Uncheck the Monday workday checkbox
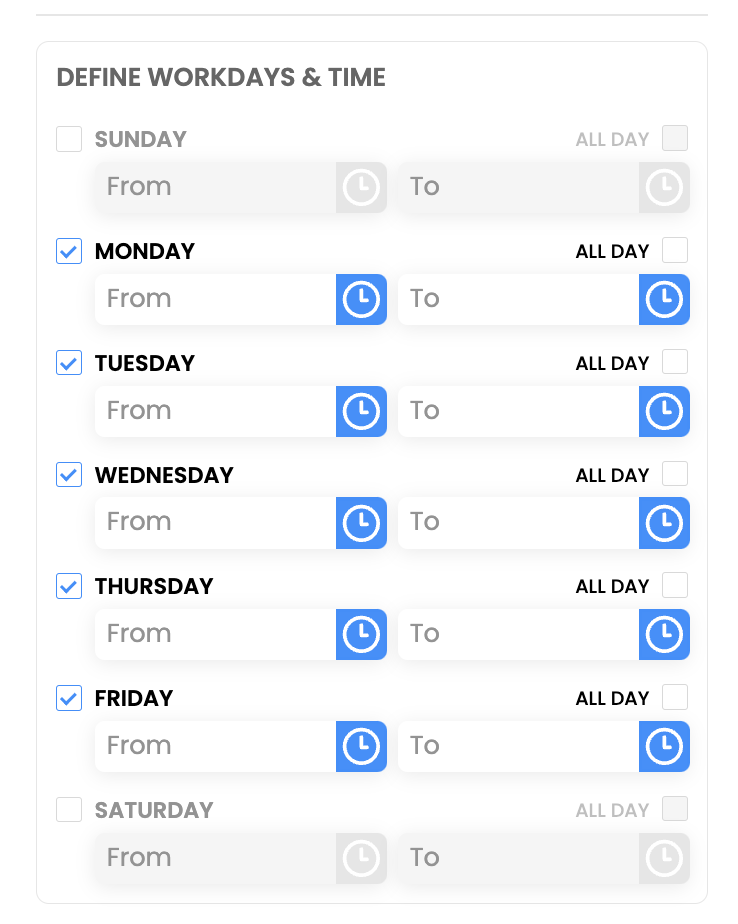738x924 pixels. pyautogui.click(x=69, y=251)
